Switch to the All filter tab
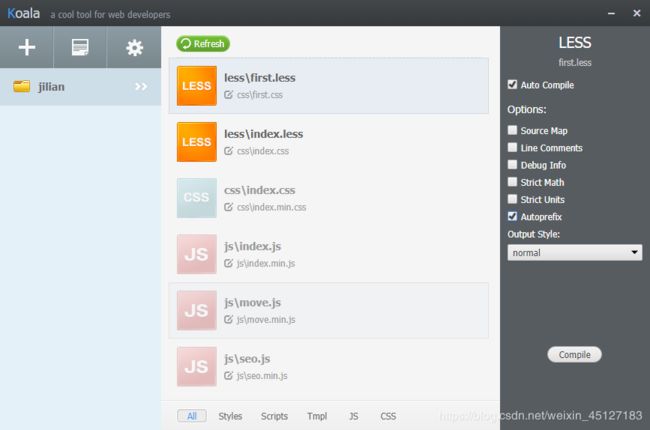Screen dimensions: 650x430 (x=192, y=416)
